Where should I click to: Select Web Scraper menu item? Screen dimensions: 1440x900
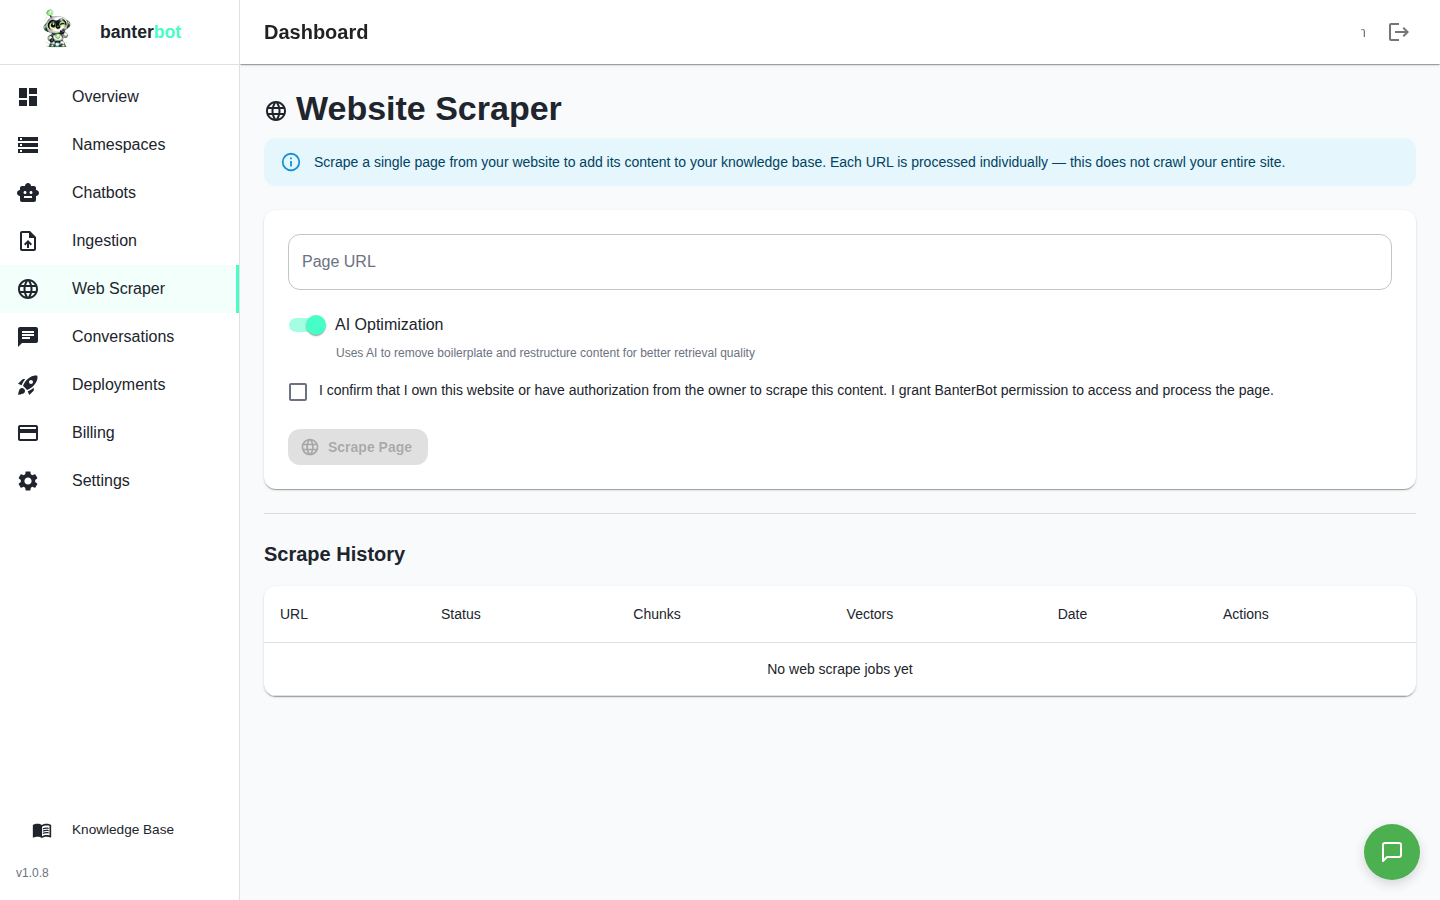pos(119,289)
